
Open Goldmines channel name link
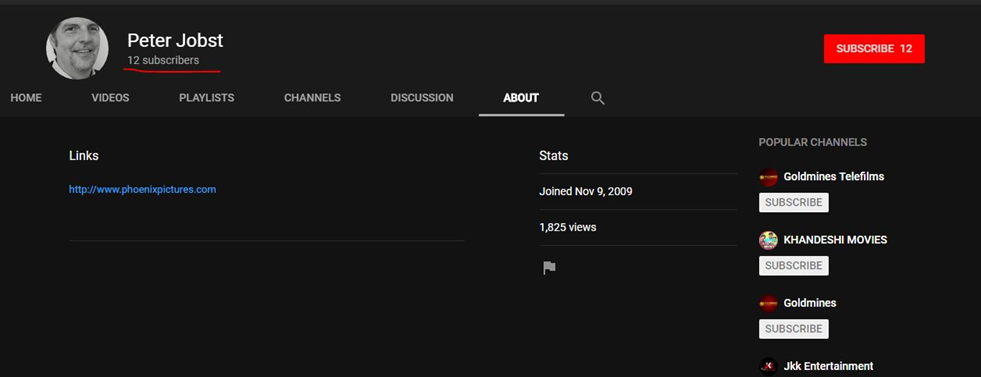[810, 303]
